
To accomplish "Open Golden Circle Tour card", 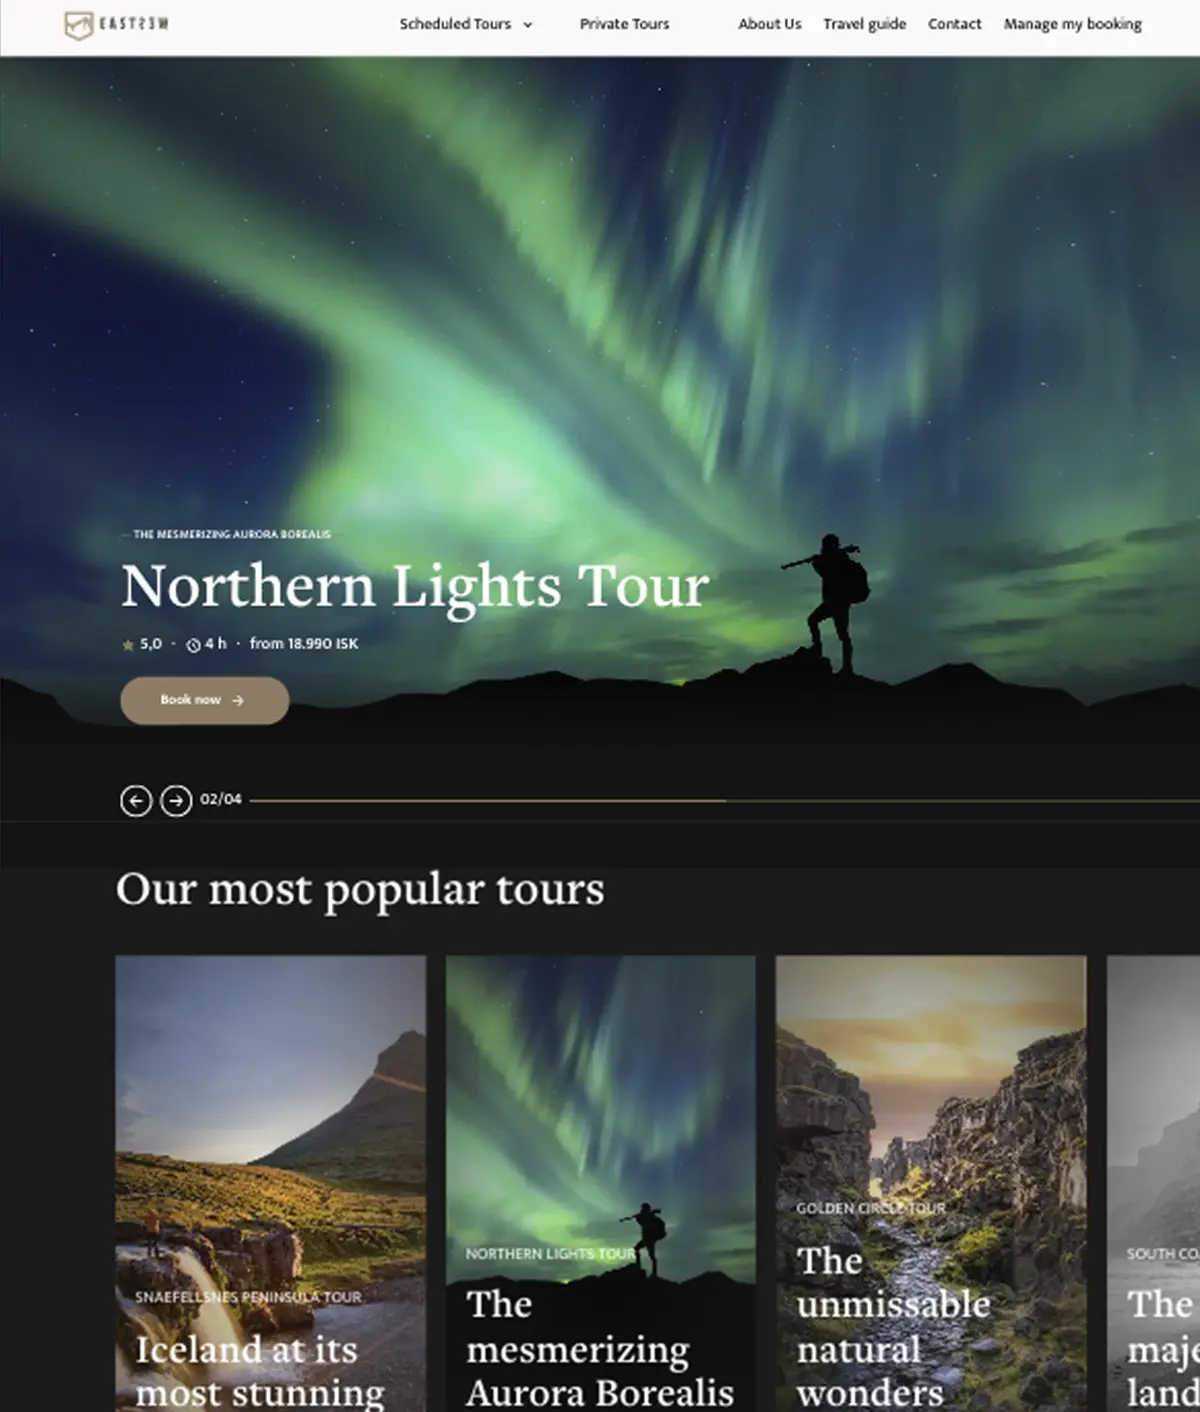I will (931, 1184).
